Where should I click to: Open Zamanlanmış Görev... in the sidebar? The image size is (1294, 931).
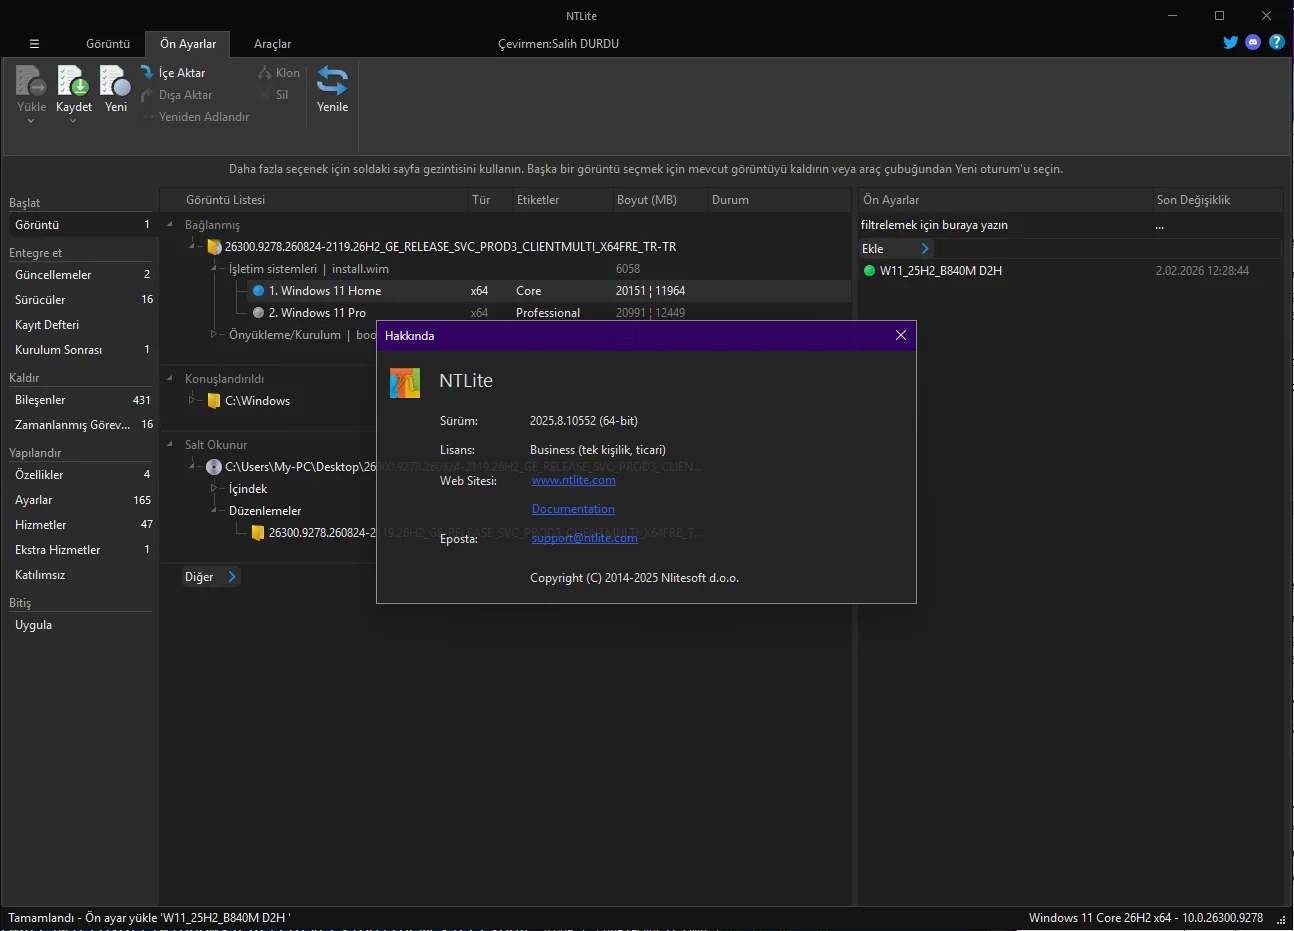pyautogui.click(x=81, y=425)
